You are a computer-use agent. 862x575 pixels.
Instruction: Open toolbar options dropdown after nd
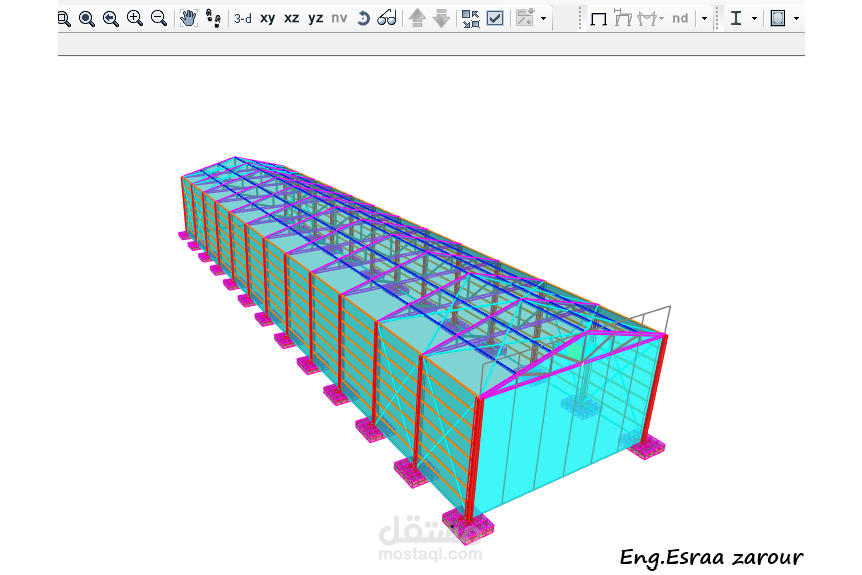click(x=704, y=19)
